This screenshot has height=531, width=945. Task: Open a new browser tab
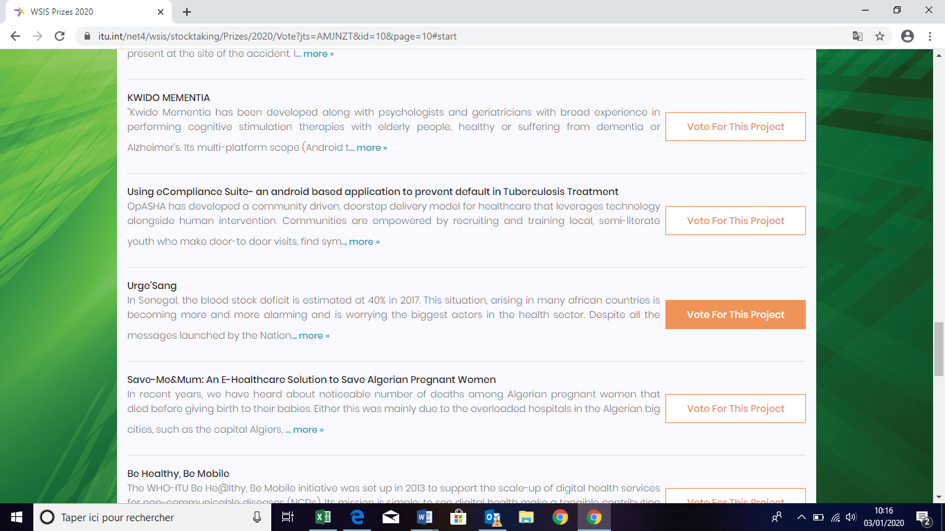click(x=187, y=12)
